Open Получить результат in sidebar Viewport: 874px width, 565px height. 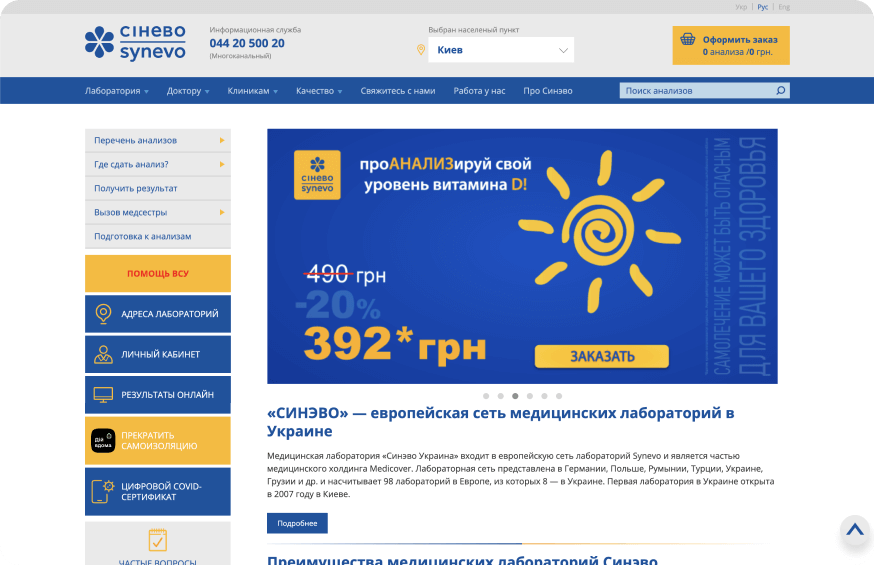[x=158, y=188]
